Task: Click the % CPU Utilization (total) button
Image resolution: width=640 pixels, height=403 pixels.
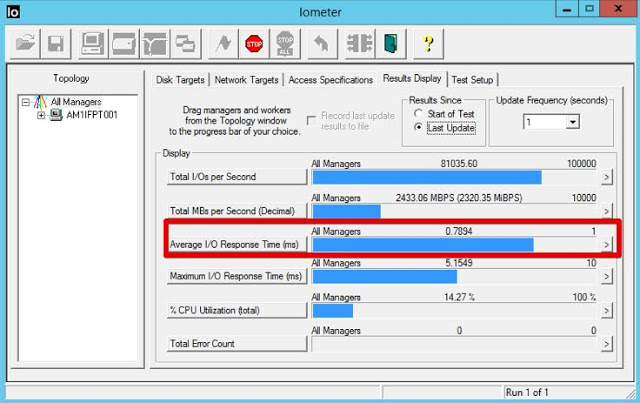Action: [x=237, y=310]
